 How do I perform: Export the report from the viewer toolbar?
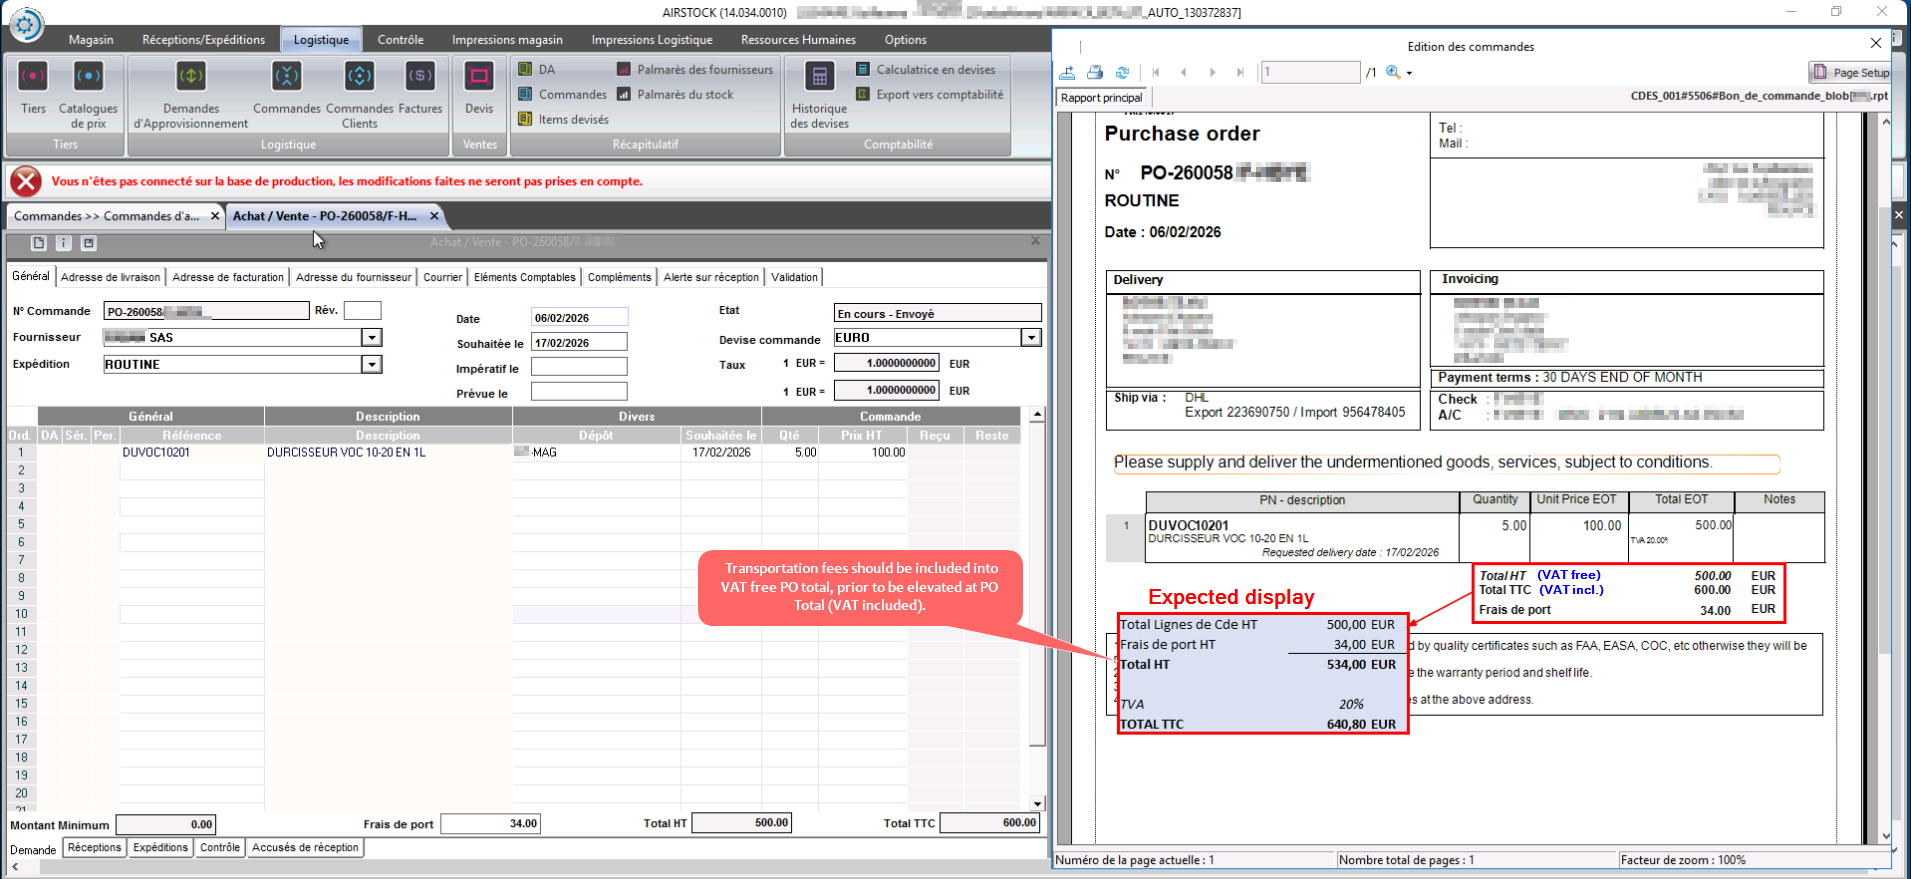point(1067,73)
